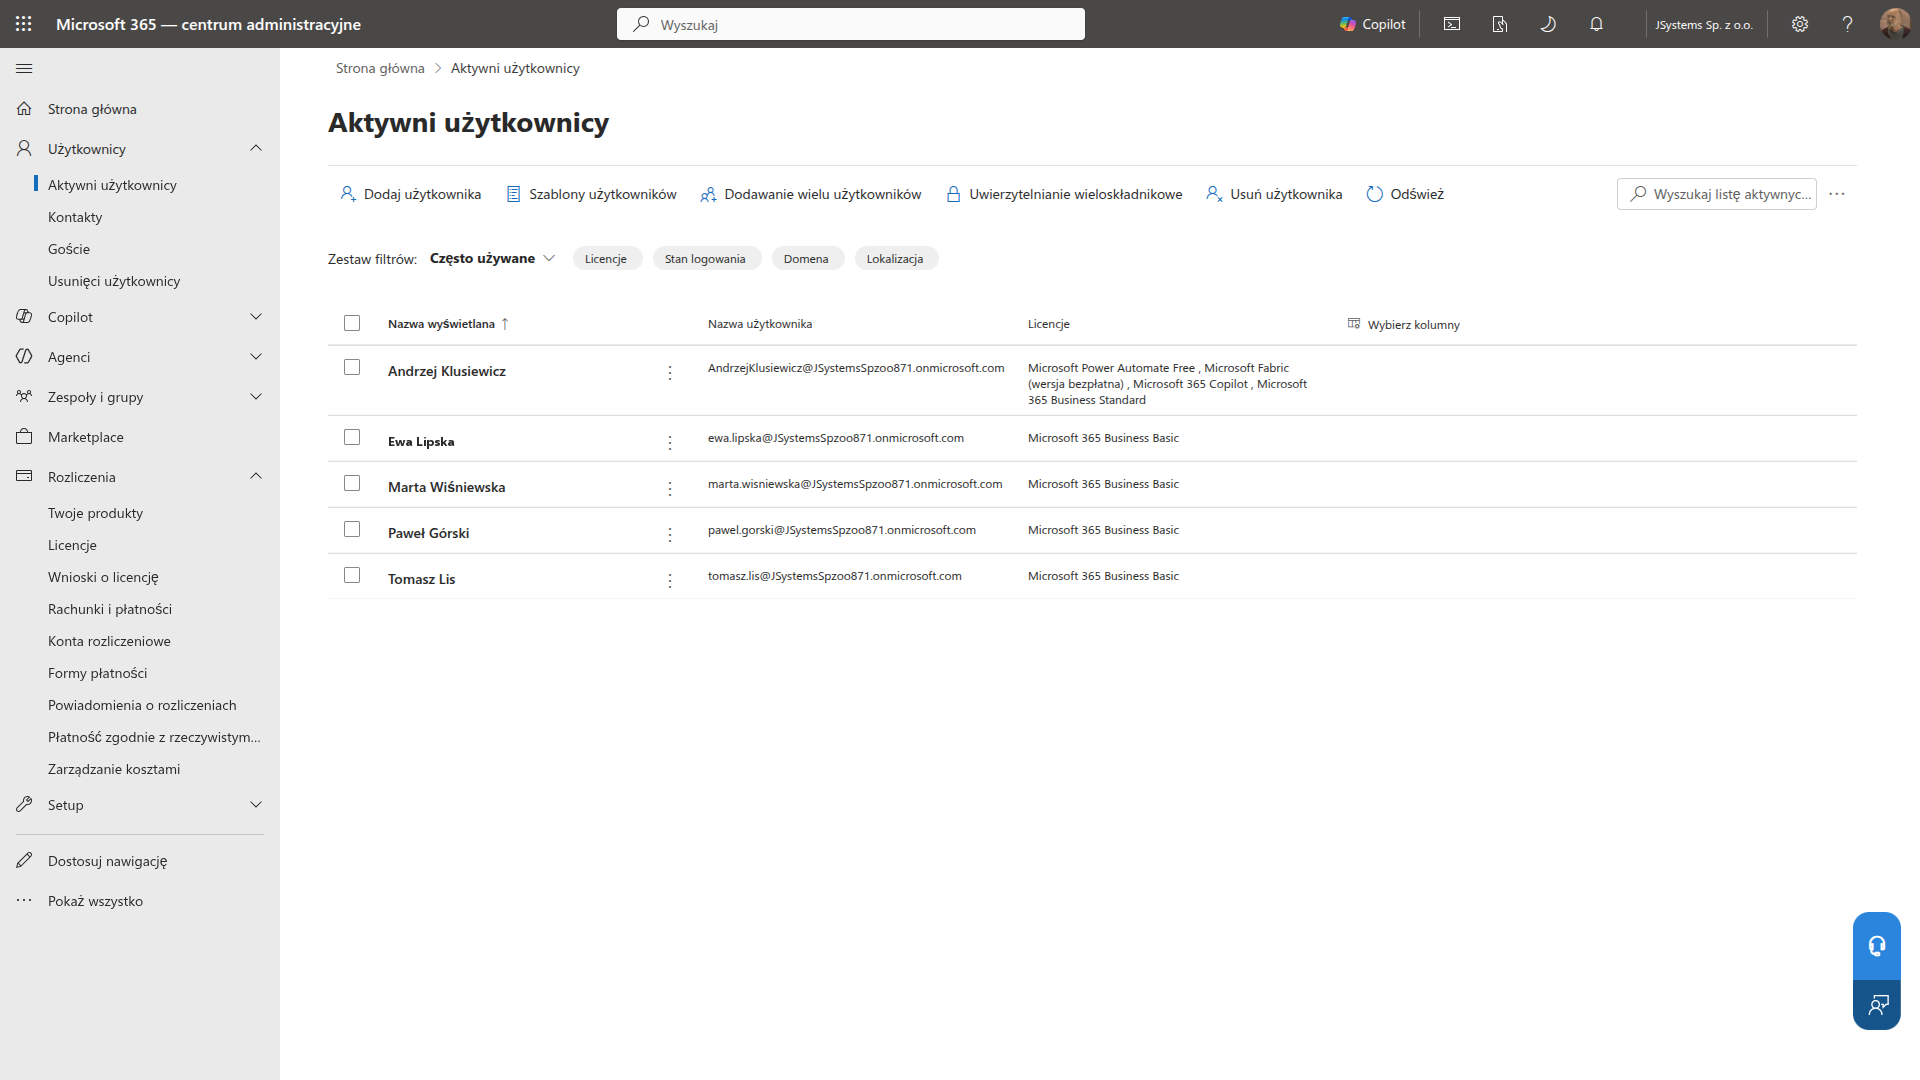Tick checkbox for Marta Wiśniewska
The image size is (1920, 1080).
coord(352,483)
